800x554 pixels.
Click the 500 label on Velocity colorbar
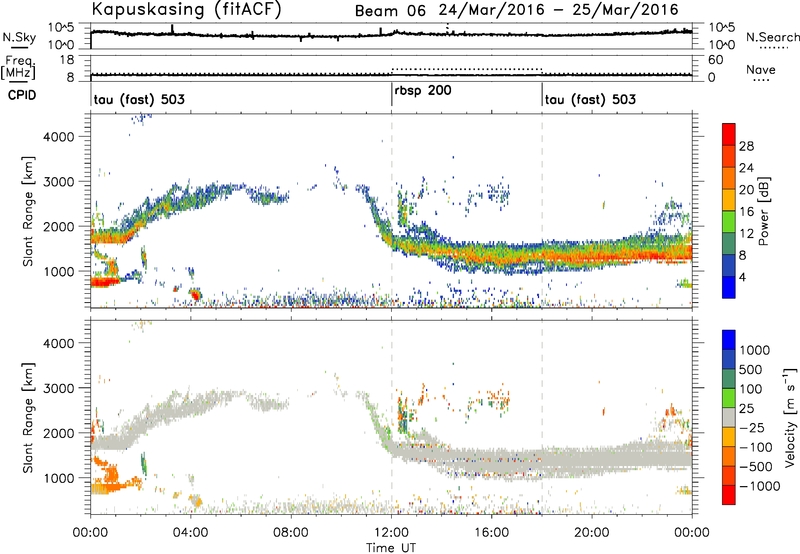click(753, 369)
